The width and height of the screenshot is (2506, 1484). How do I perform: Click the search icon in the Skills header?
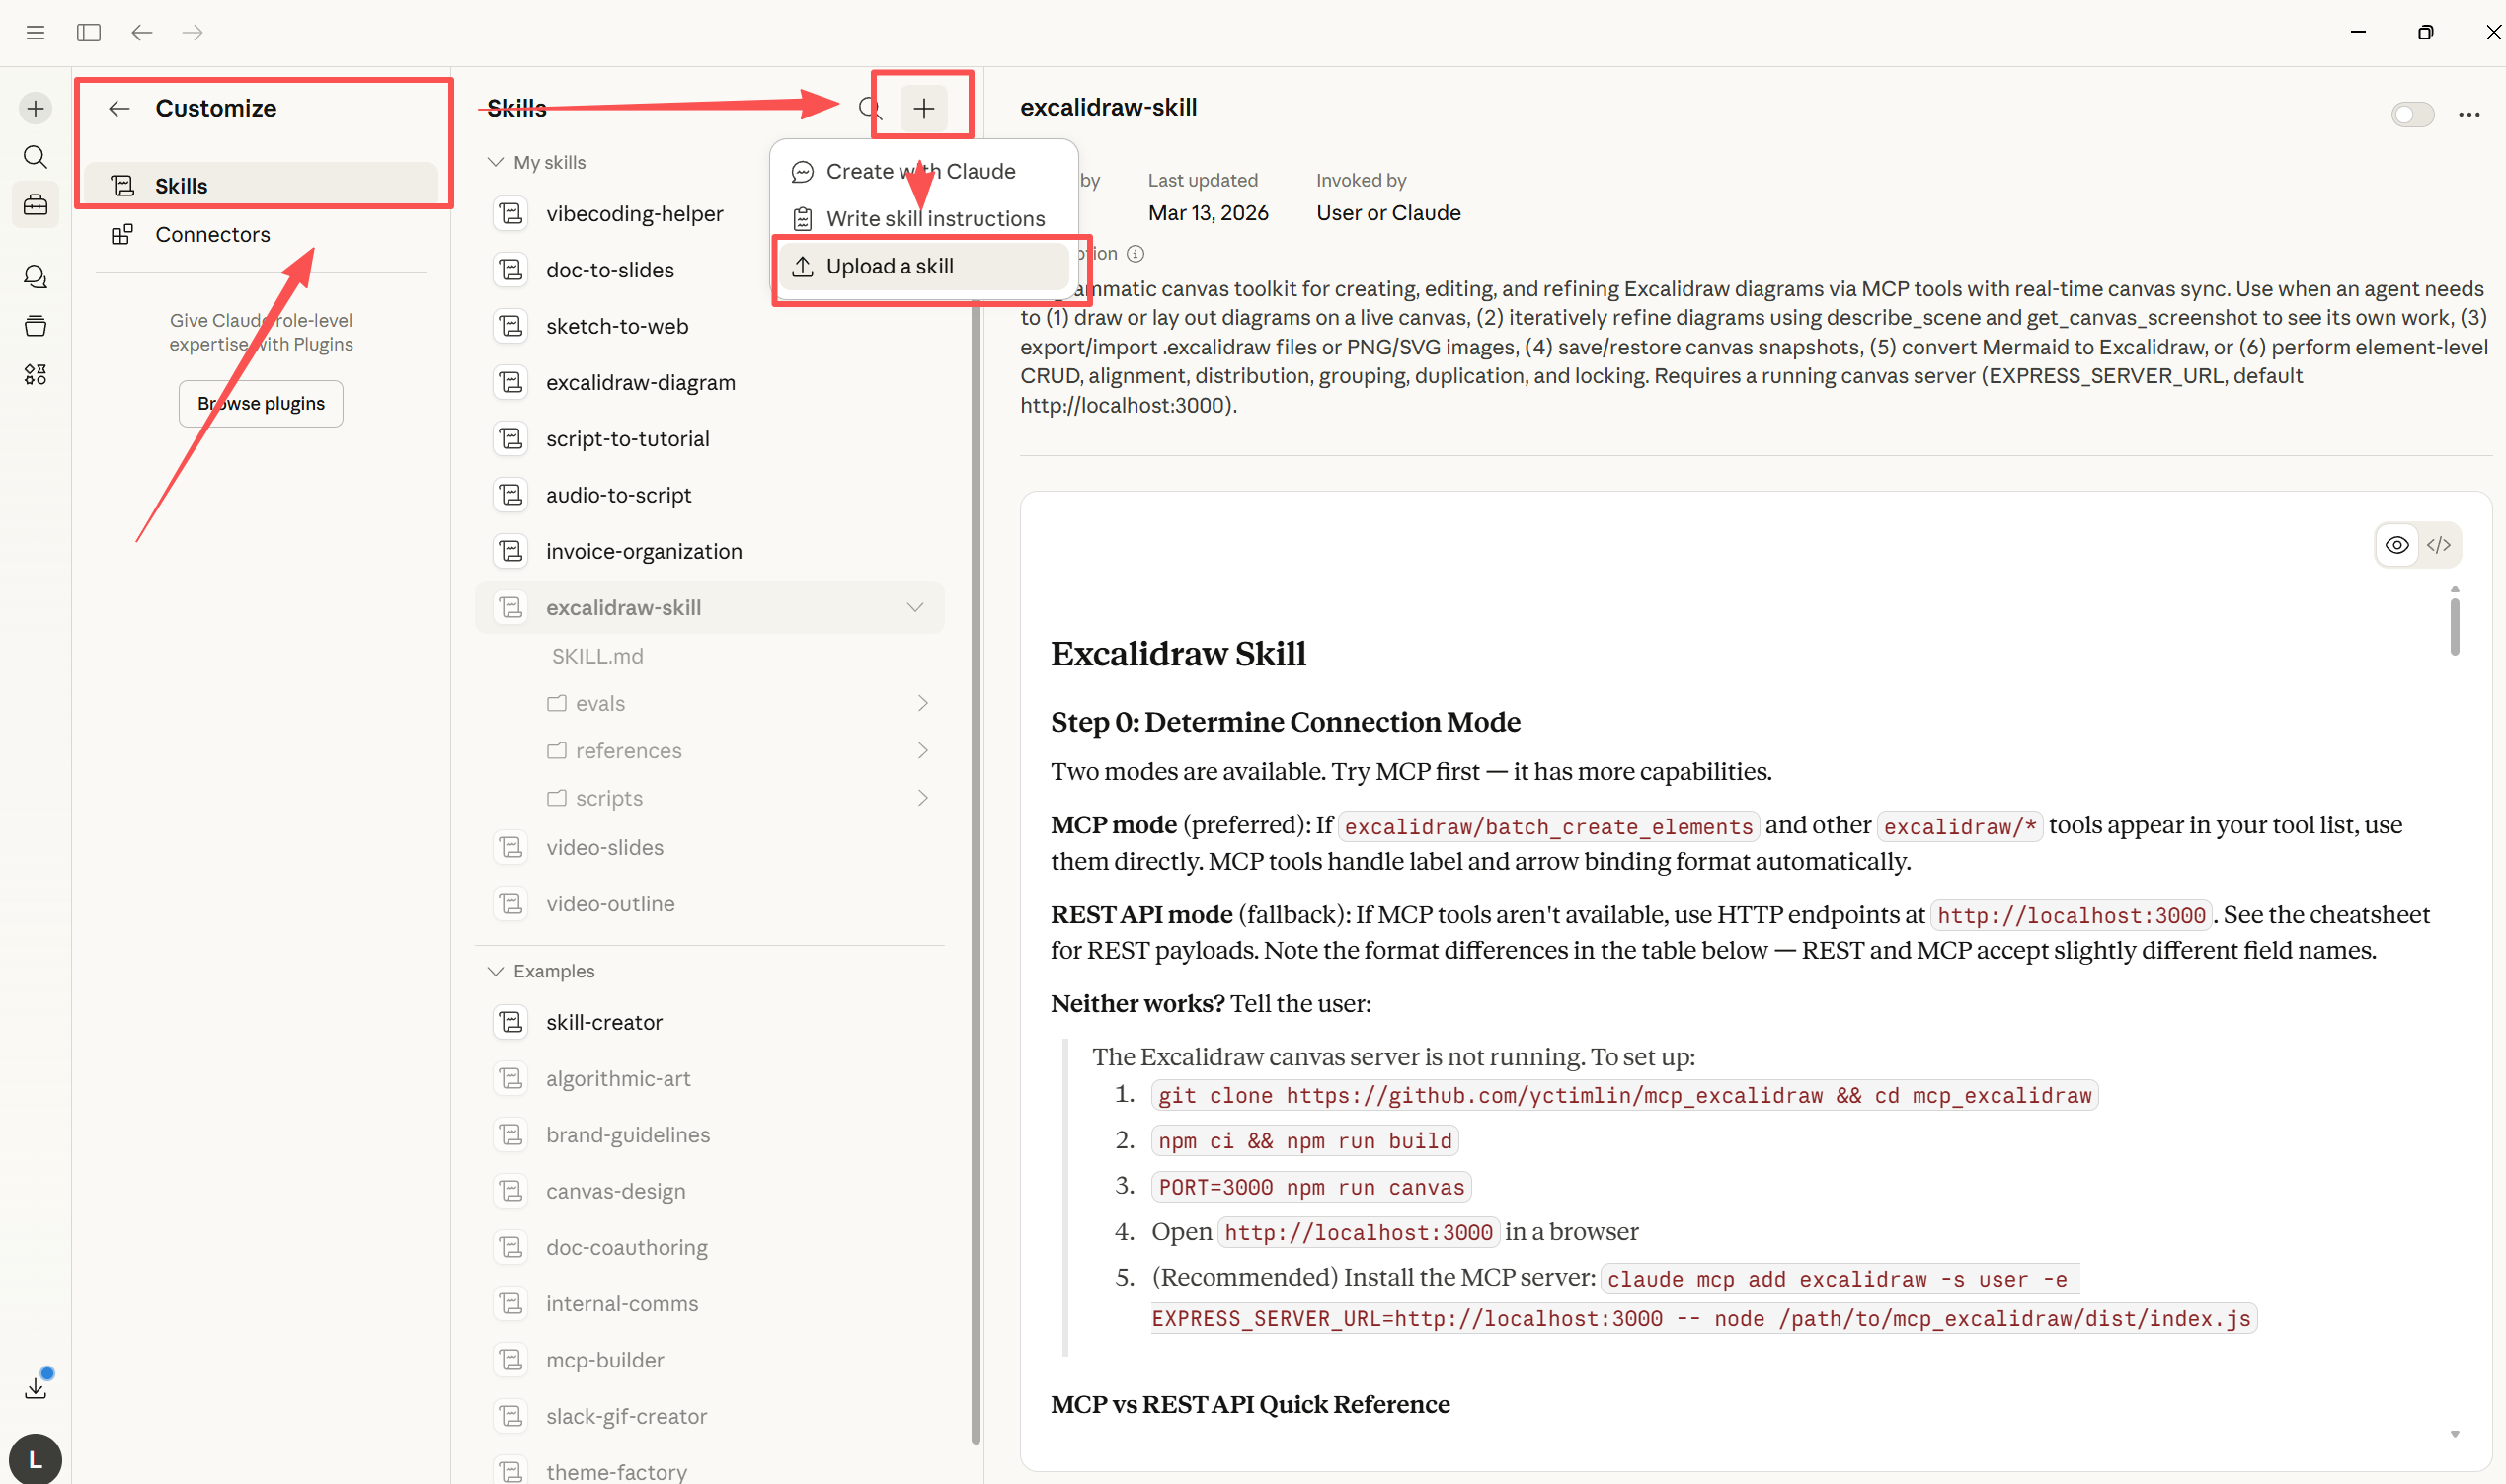click(869, 108)
